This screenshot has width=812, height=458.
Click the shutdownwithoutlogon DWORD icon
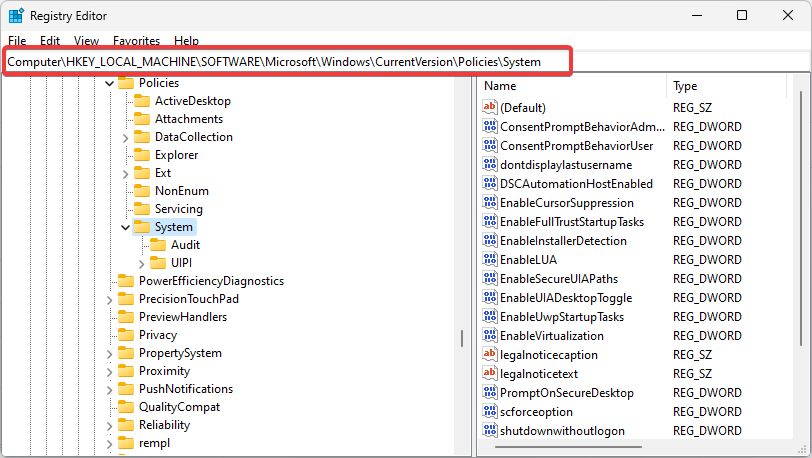click(489, 431)
